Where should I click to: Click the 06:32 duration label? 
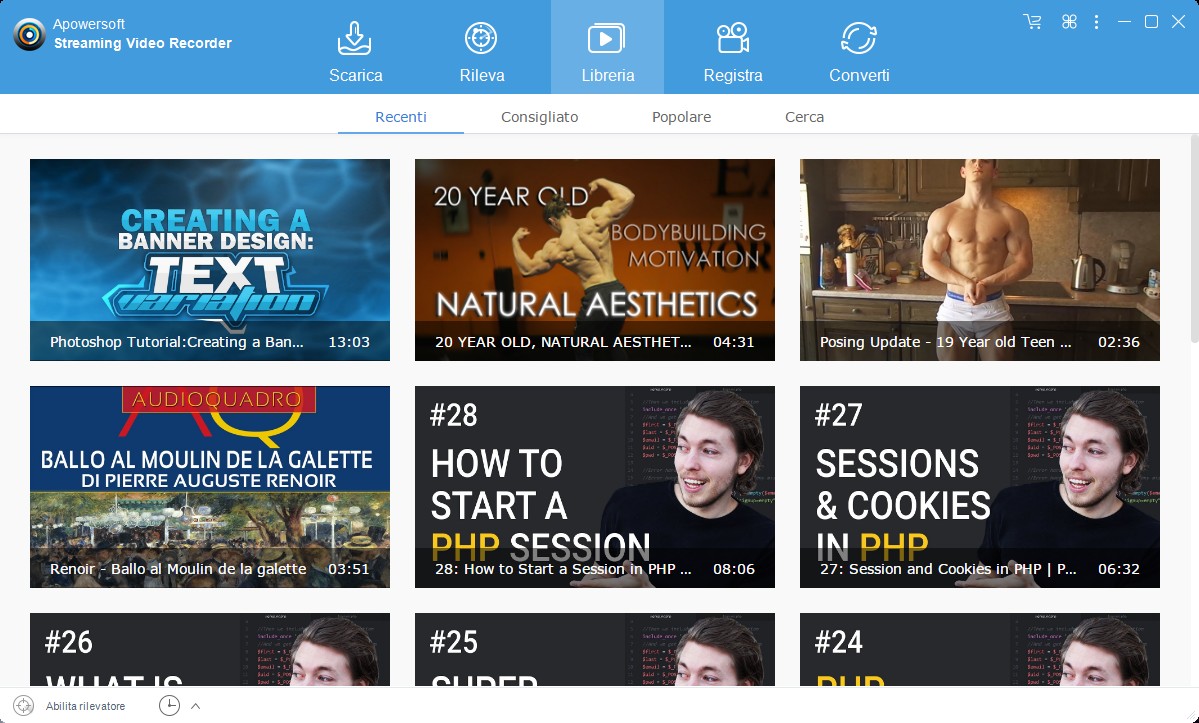tap(1119, 569)
